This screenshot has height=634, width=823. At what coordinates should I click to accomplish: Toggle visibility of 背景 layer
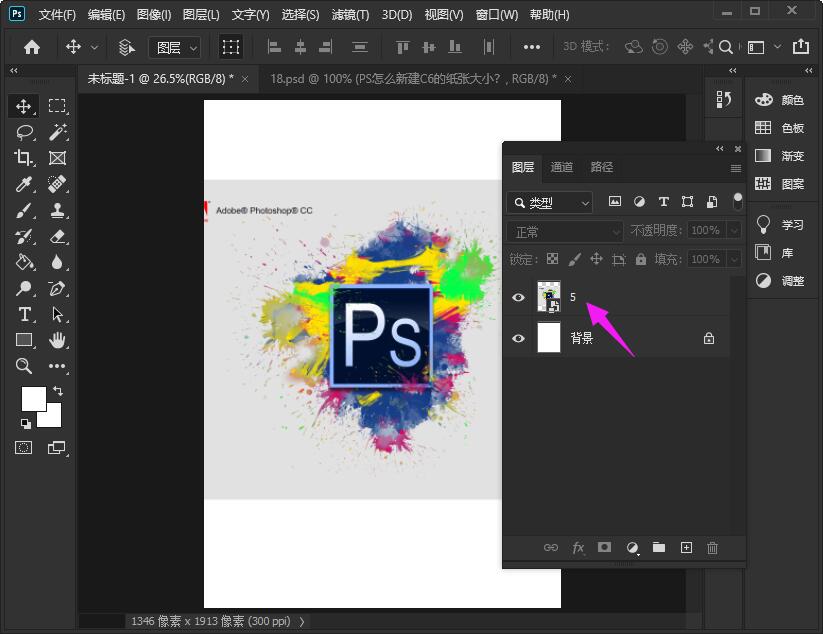518,339
